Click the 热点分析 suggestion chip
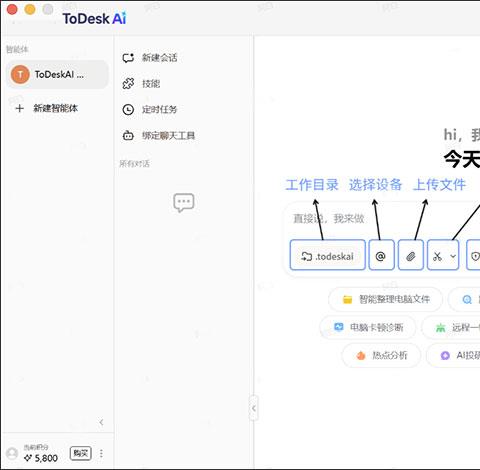 (x=381, y=355)
